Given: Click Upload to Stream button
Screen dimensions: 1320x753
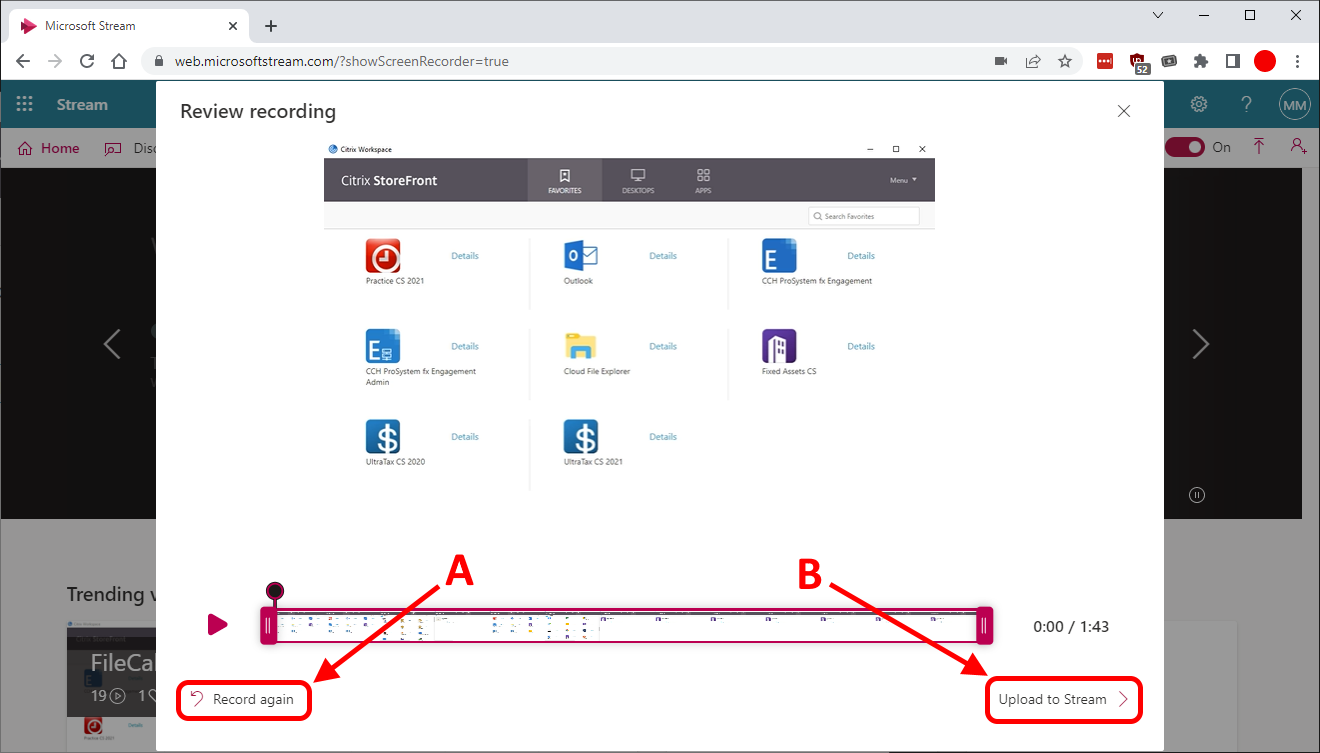Looking at the screenshot, I should 1063,700.
